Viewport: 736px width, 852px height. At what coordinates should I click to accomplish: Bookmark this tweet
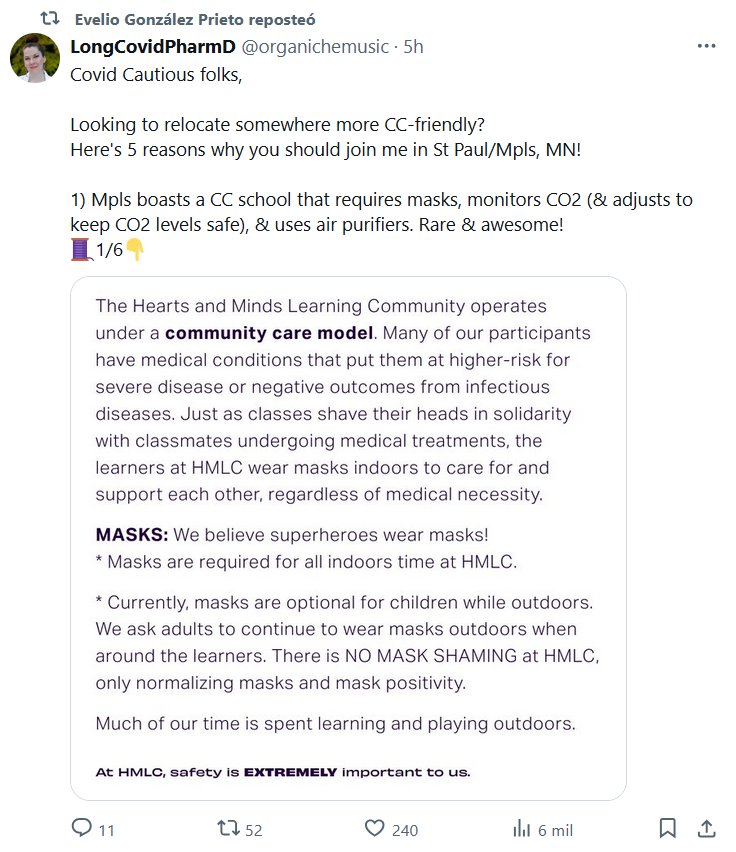pyautogui.click(x=668, y=829)
